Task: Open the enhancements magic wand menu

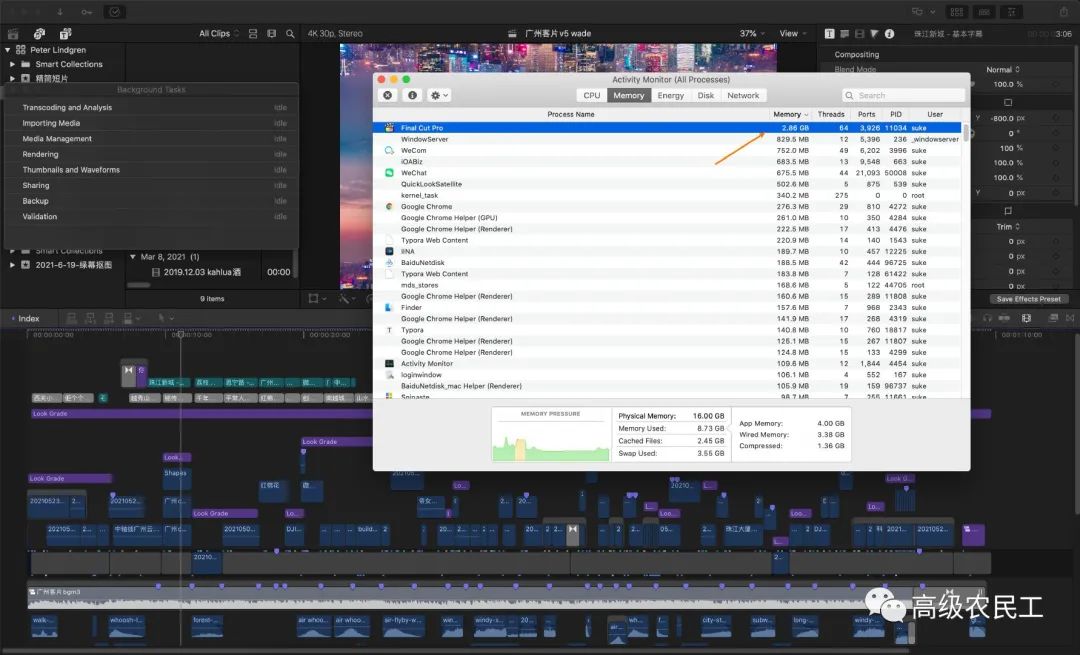Action: point(347,298)
